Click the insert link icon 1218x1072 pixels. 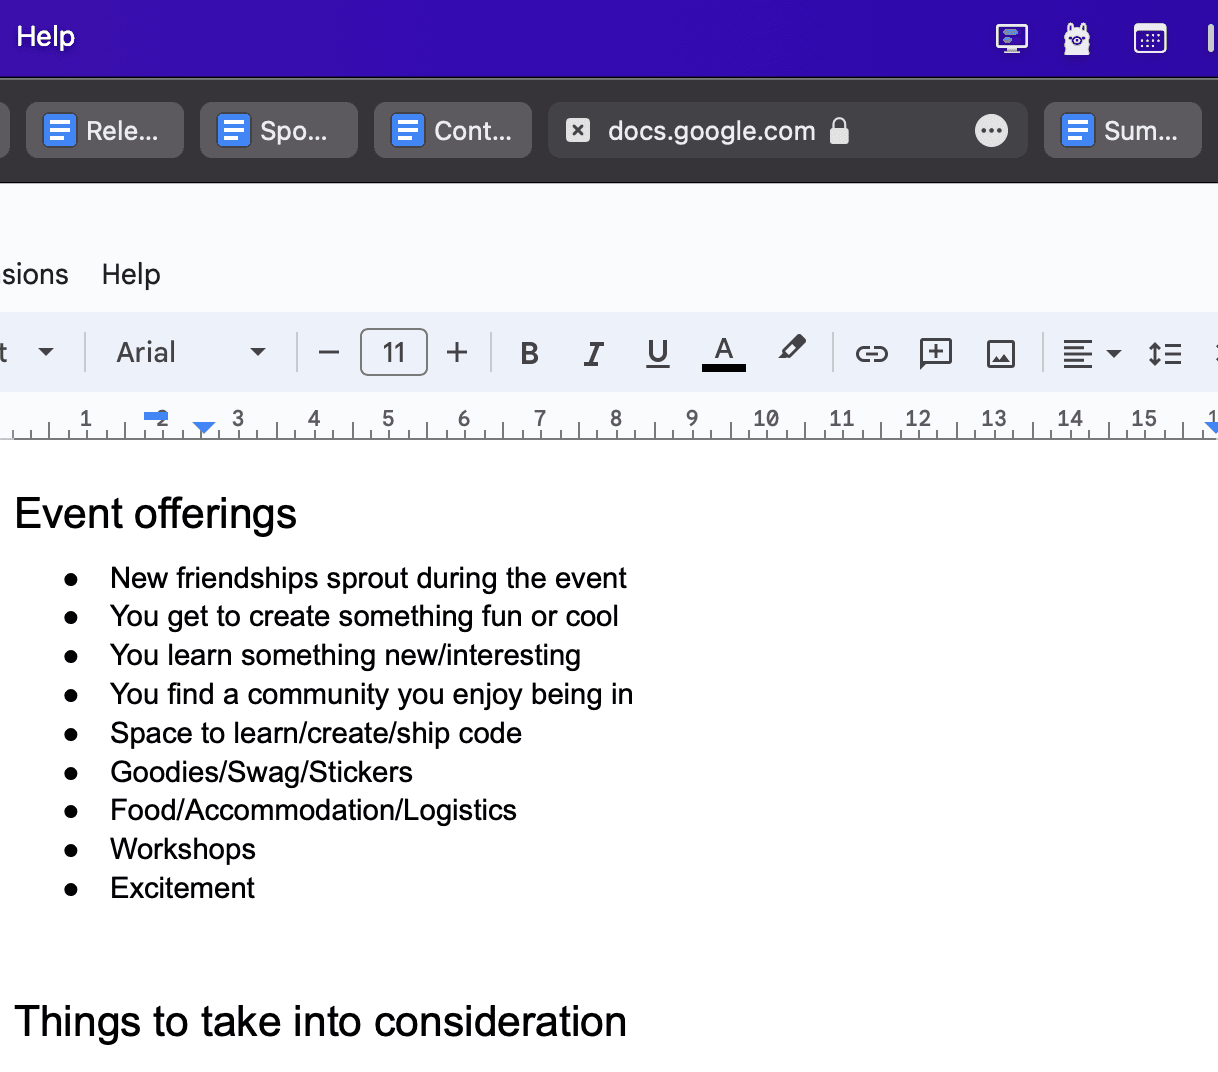(x=871, y=353)
